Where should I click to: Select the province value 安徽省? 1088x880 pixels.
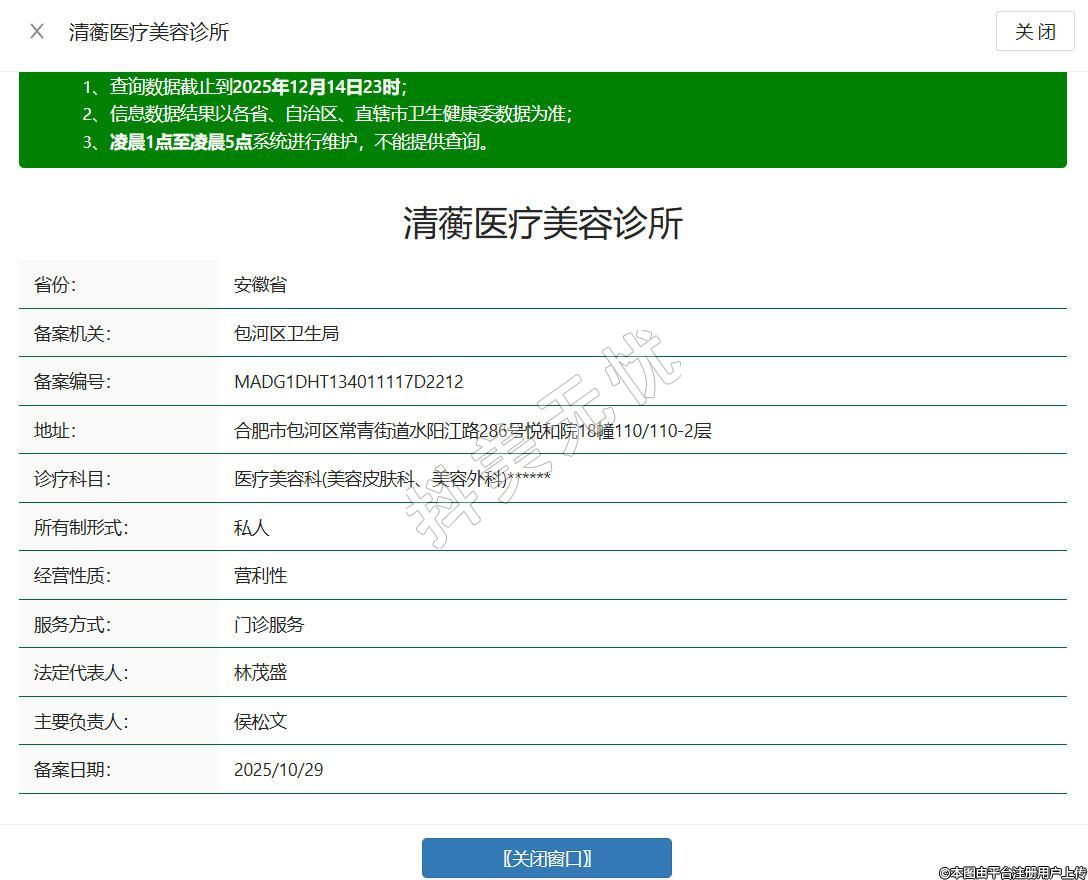[x=260, y=285]
